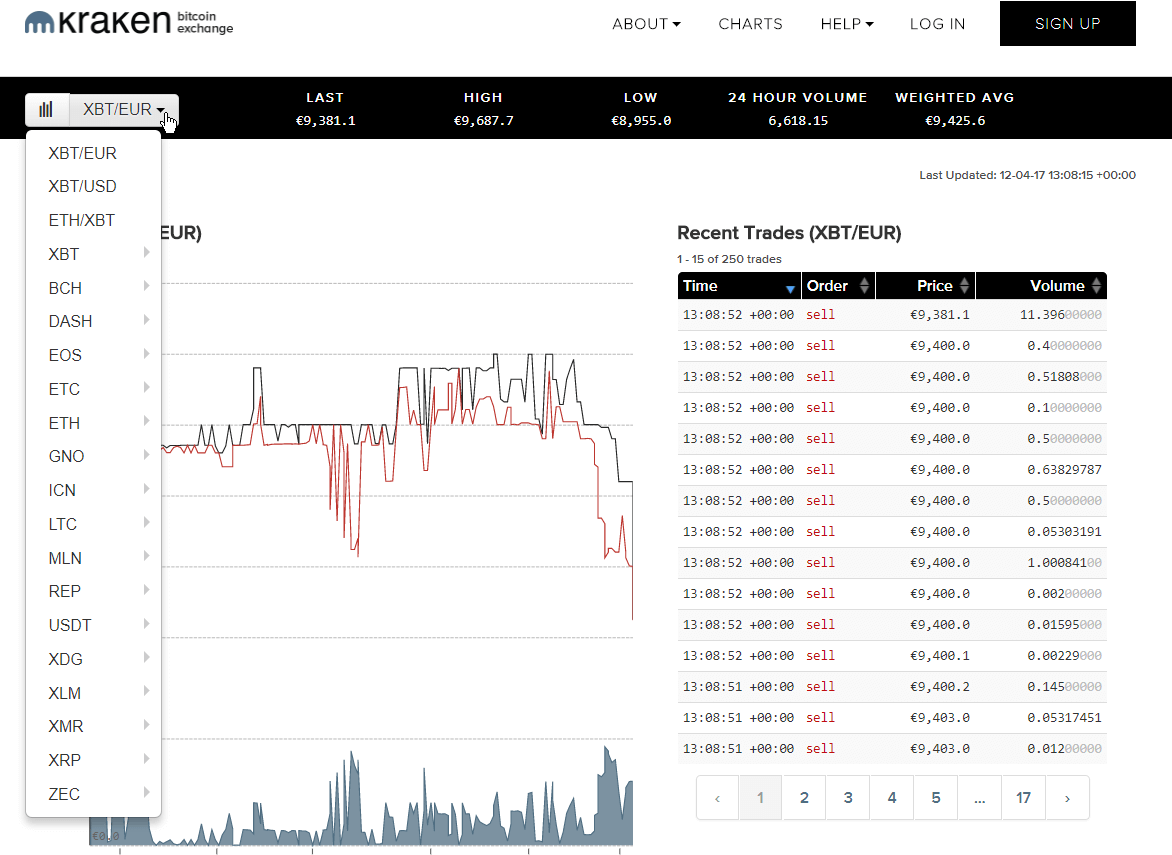
Task: Expand the XMR submenu
Action: [93, 726]
